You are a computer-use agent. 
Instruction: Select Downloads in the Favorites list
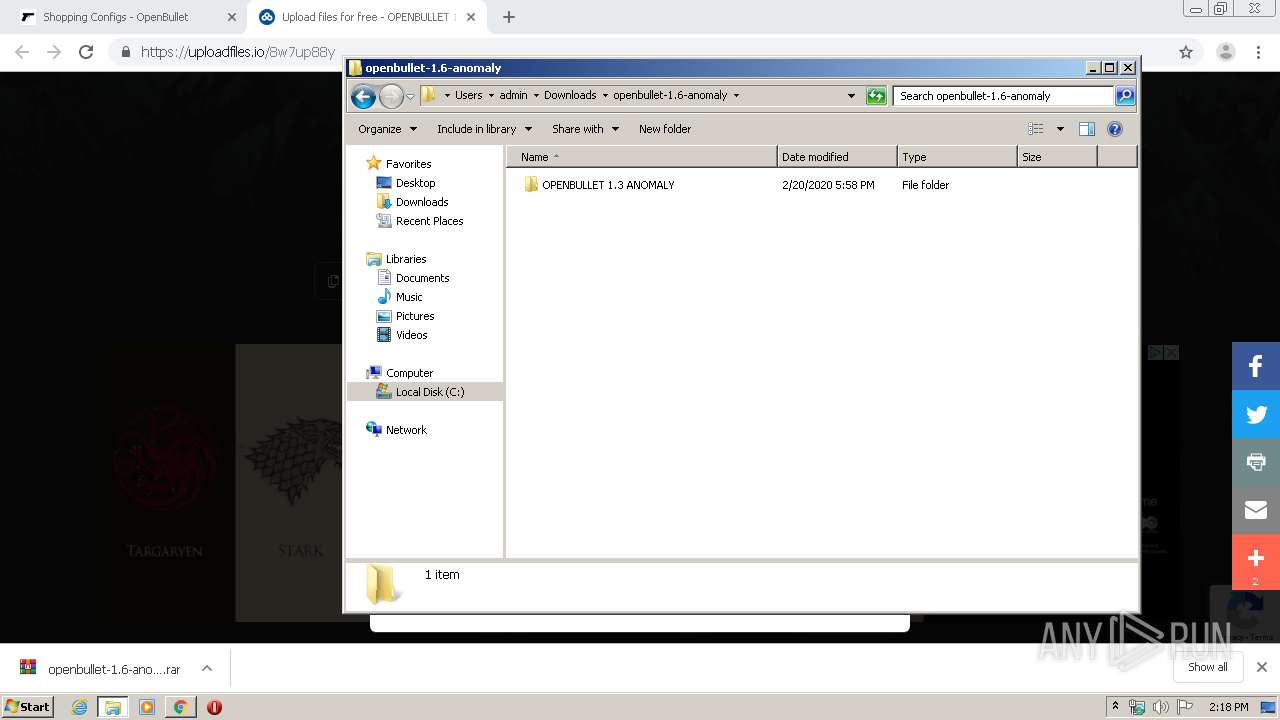(421, 202)
